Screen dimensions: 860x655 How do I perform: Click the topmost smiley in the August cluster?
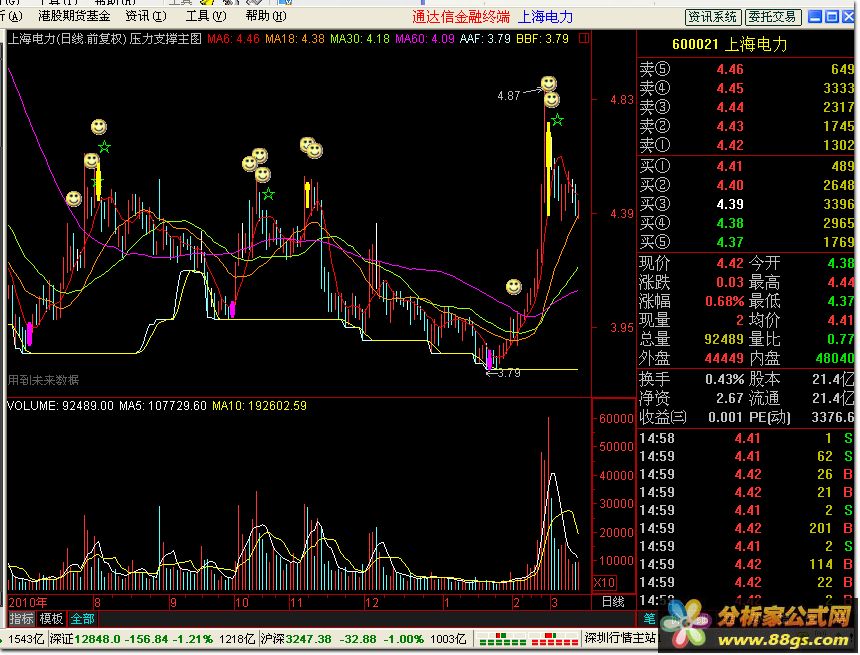pos(99,127)
